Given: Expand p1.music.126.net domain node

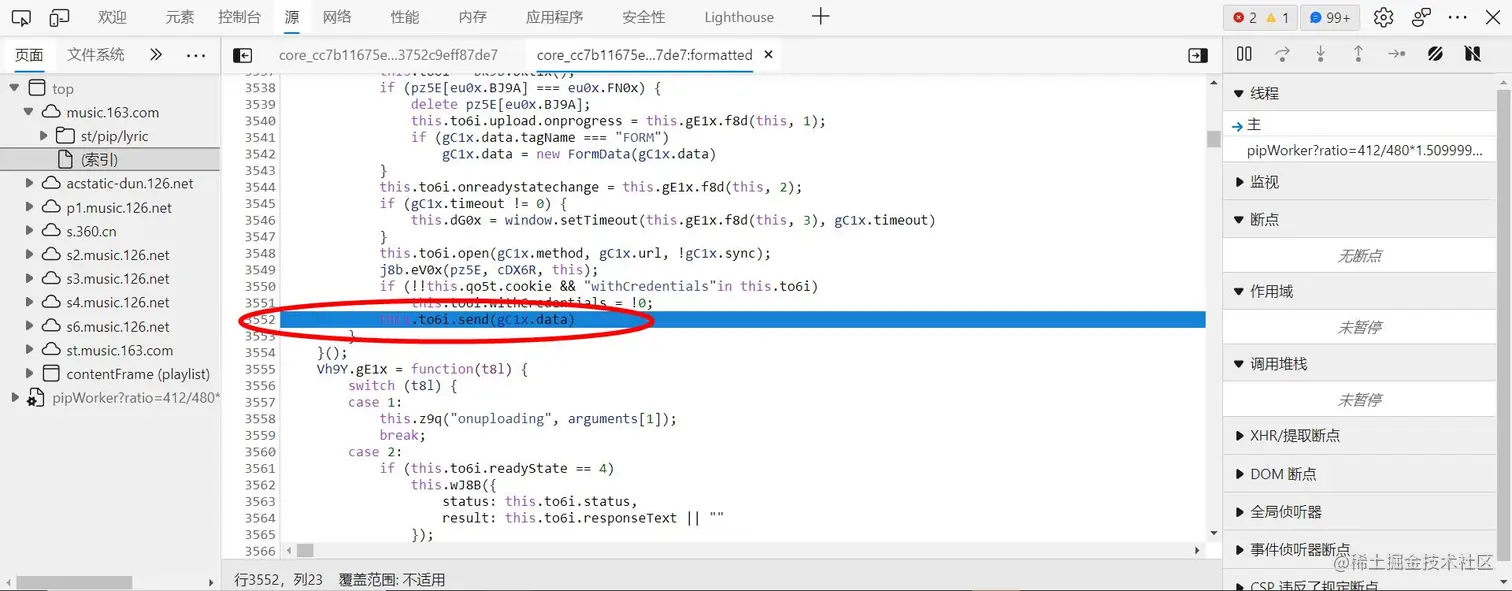Looking at the screenshot, I should 29,207.
